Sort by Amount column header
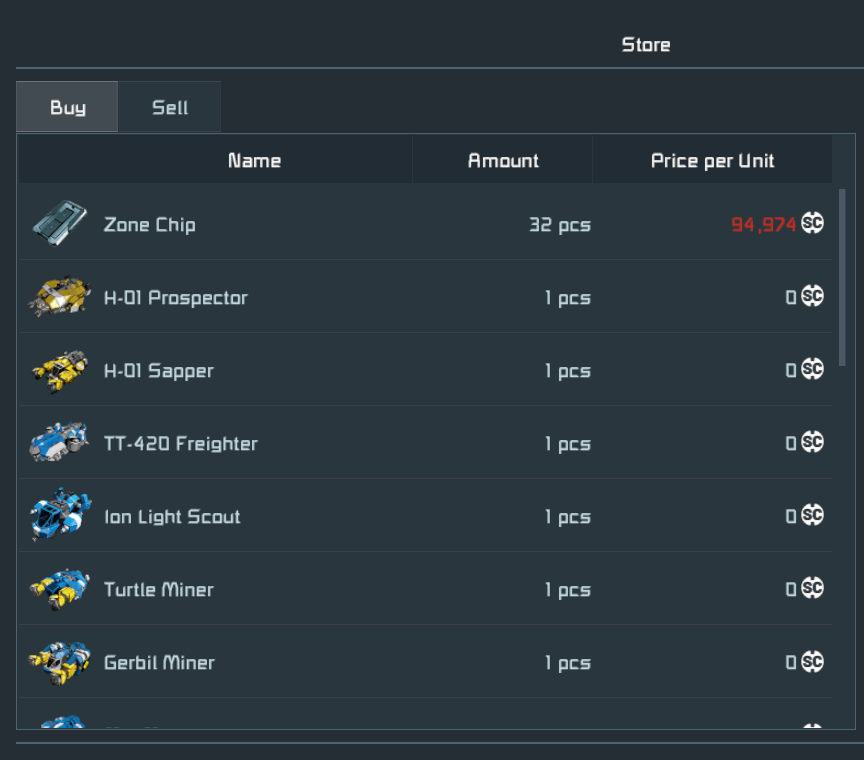 503,161
